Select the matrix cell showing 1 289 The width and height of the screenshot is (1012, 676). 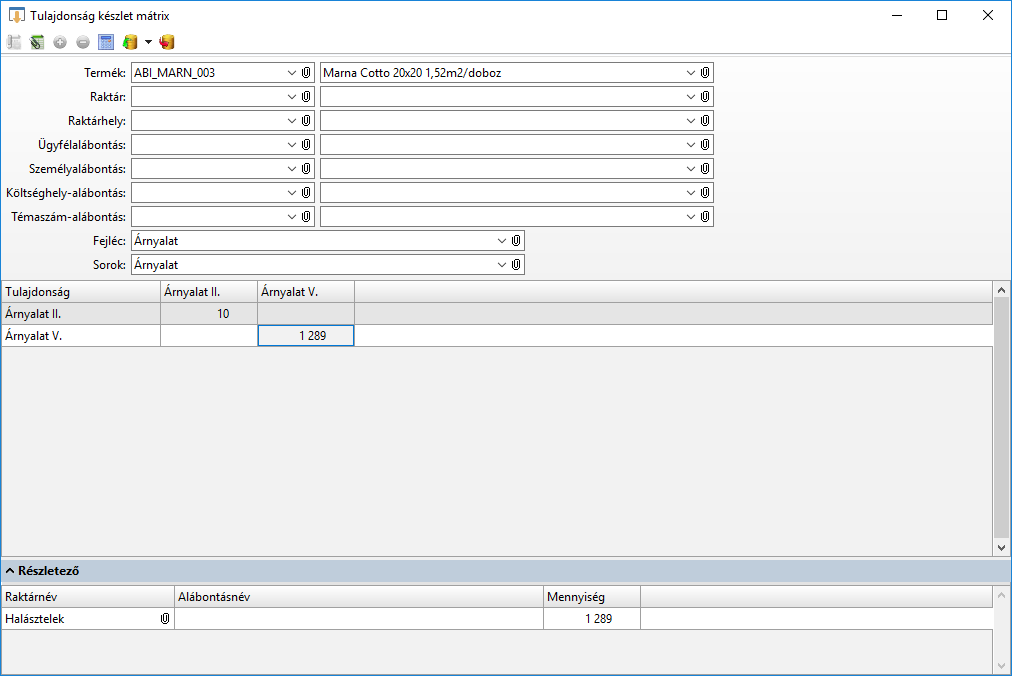click(306, 336)
